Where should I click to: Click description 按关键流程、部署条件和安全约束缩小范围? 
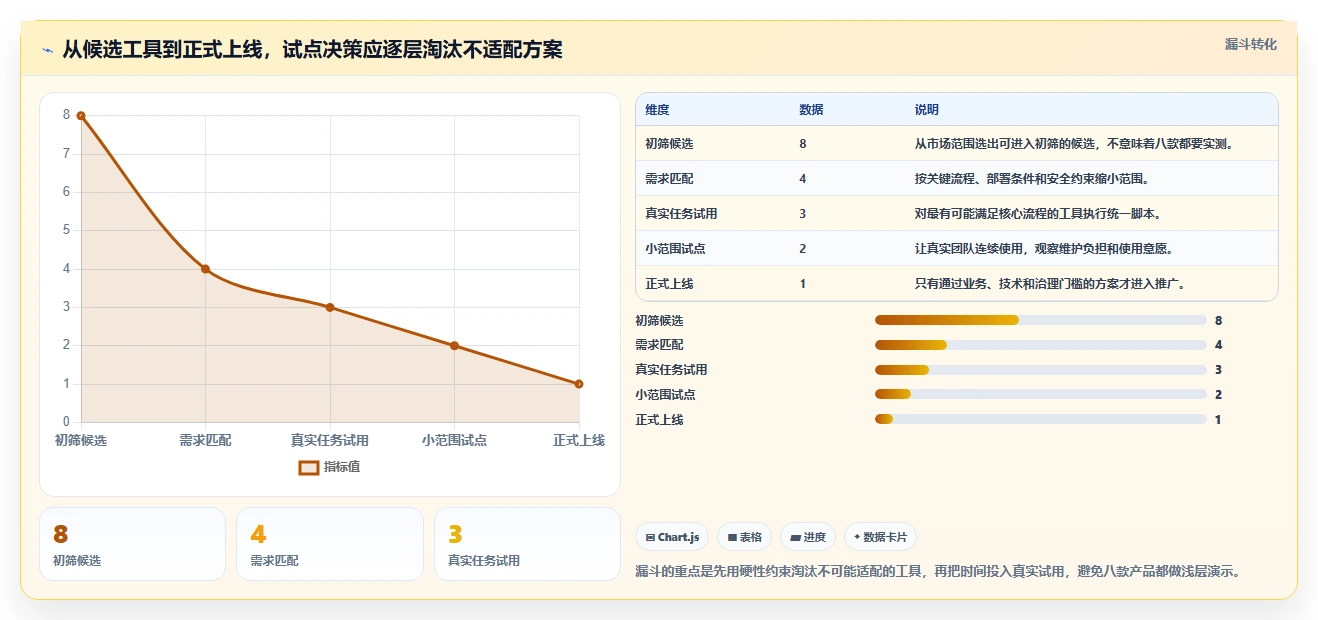click(1031, 179)
